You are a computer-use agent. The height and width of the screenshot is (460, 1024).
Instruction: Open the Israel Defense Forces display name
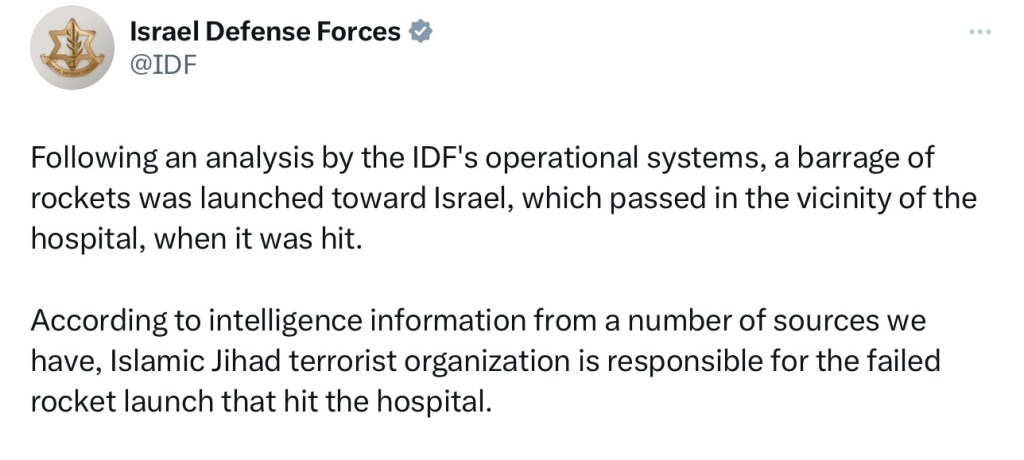pyautogui.click(x=265, y=32)
